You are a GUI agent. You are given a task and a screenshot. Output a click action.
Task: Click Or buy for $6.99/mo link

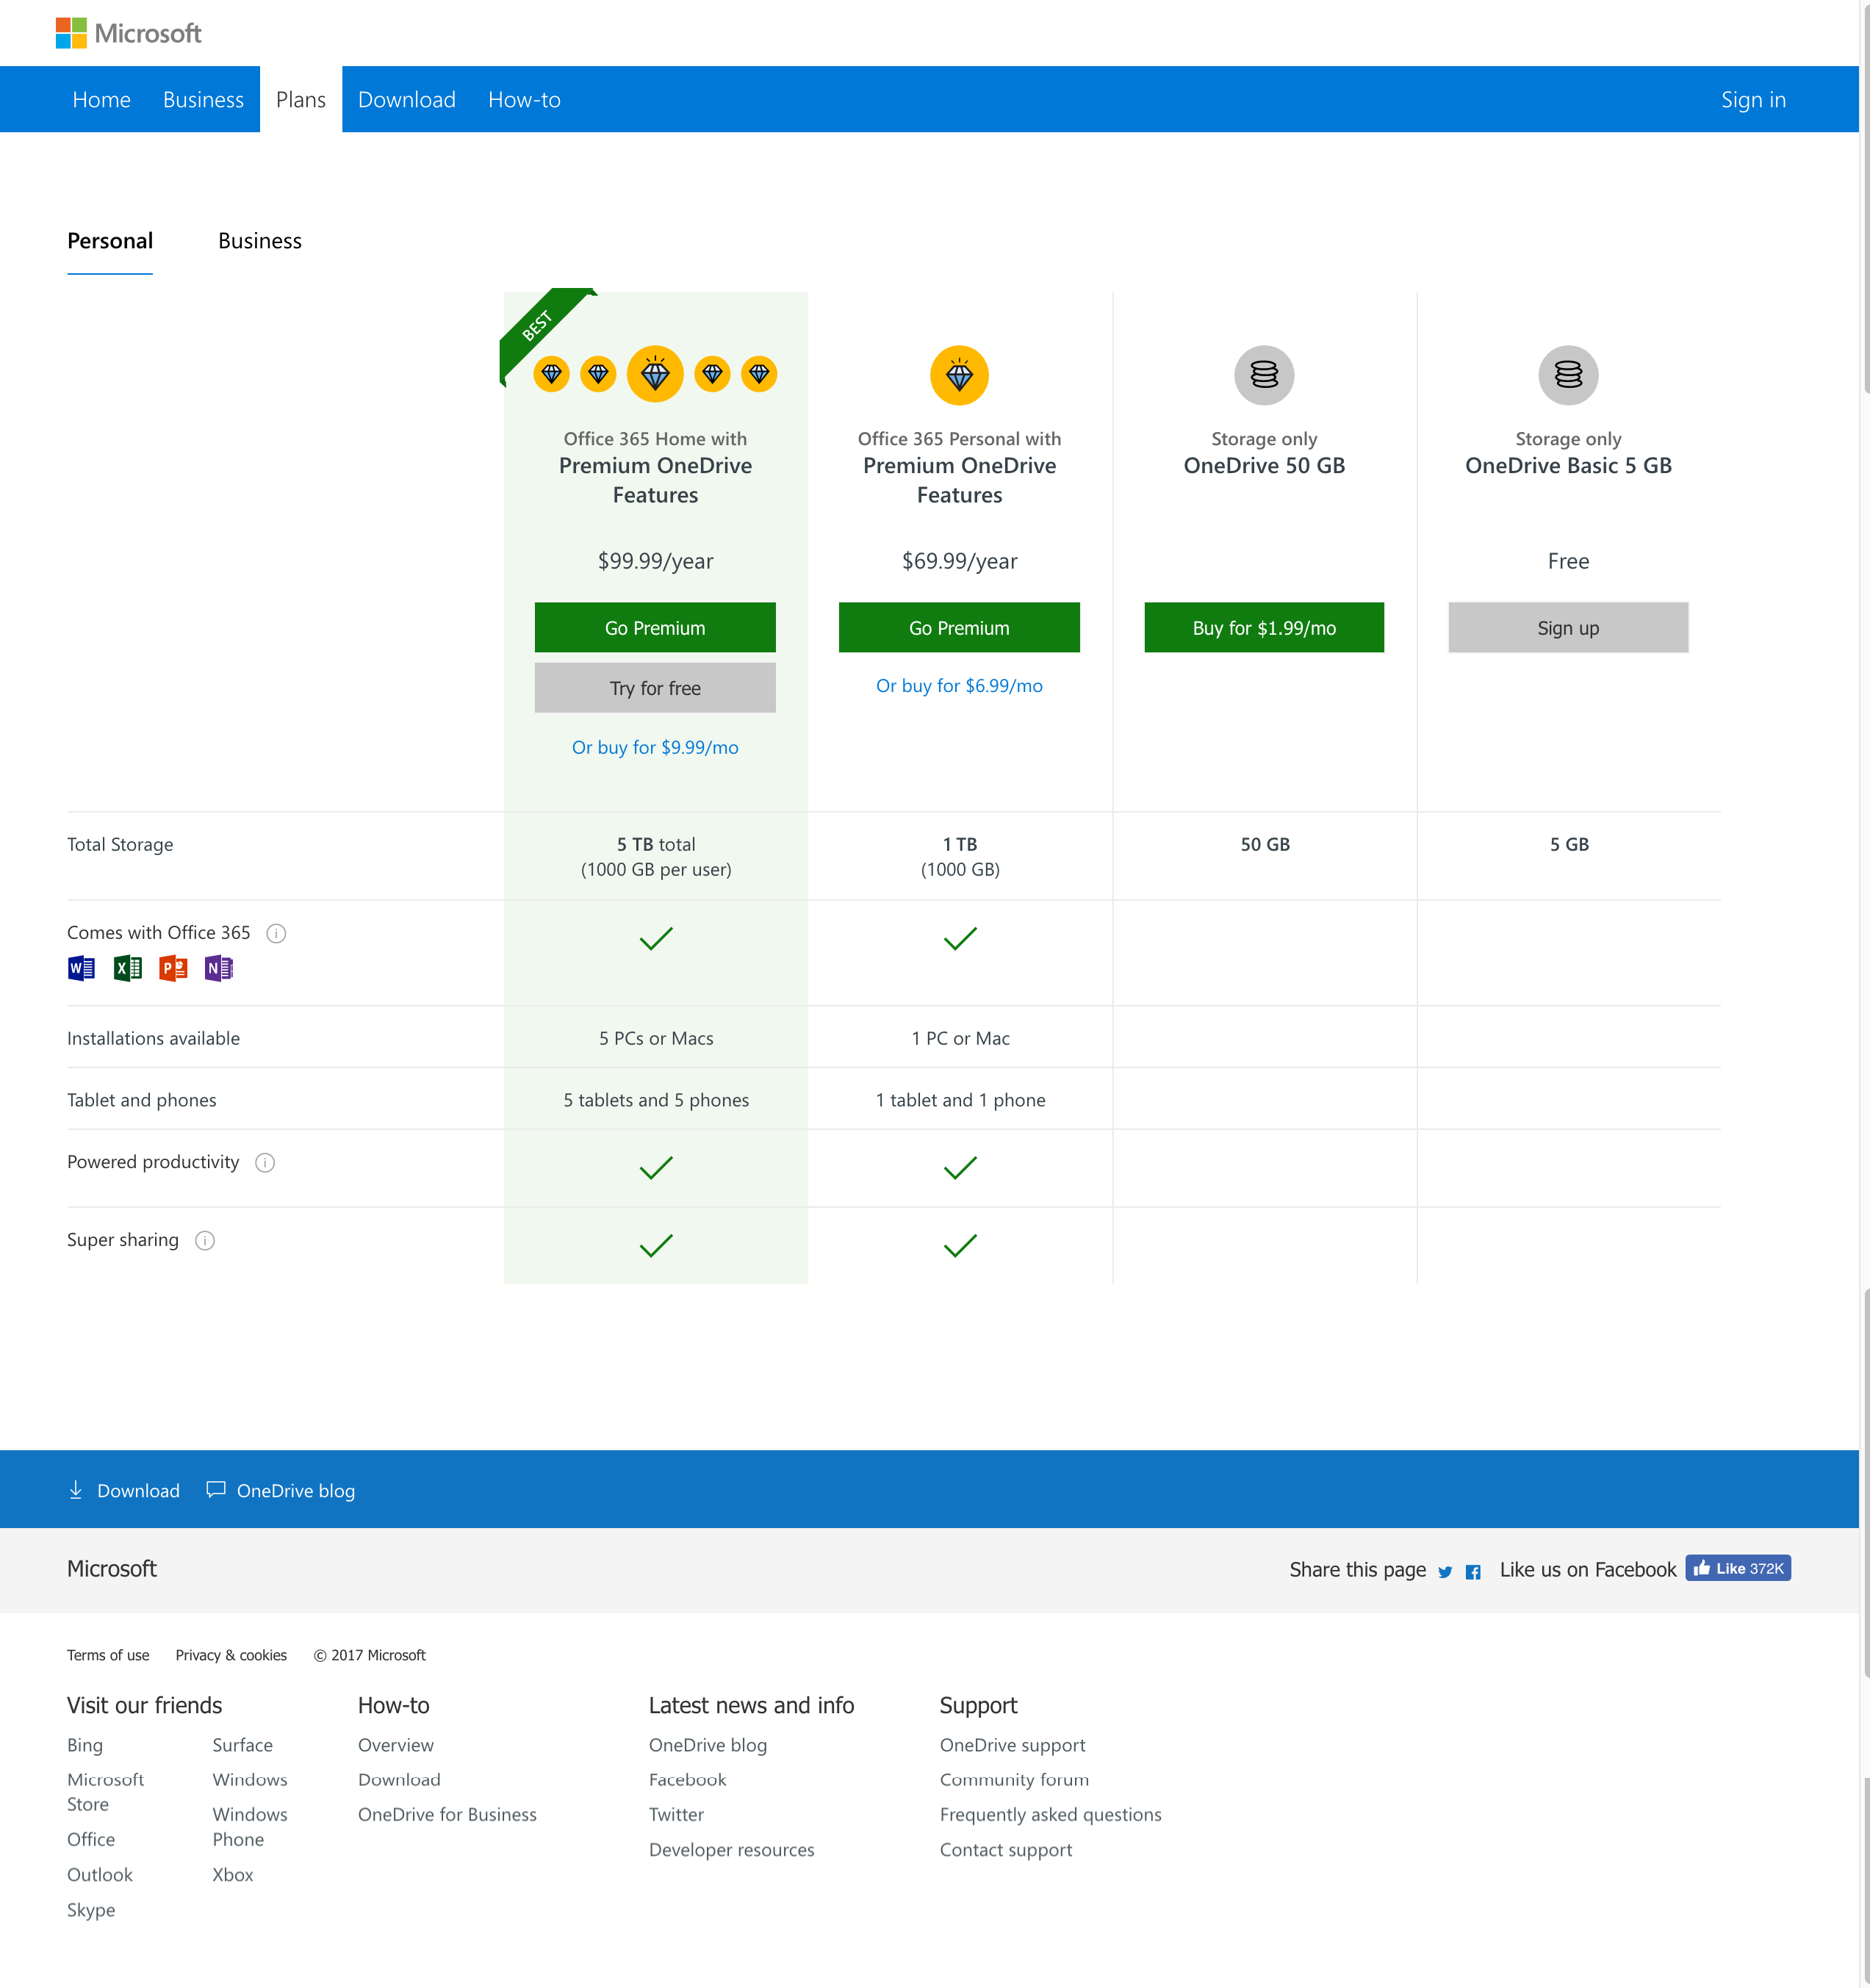tap(959, 685)
